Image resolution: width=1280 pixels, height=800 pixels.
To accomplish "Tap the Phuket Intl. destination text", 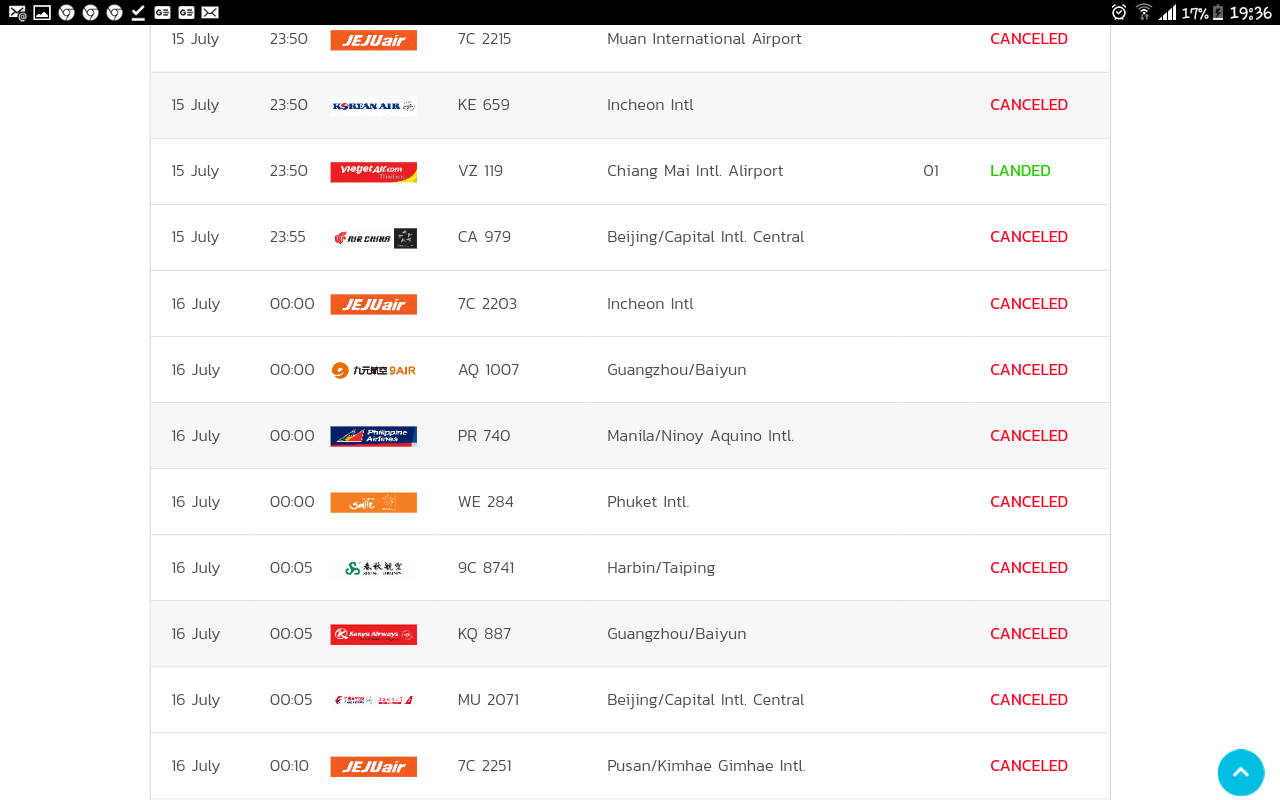I will 648,502.
